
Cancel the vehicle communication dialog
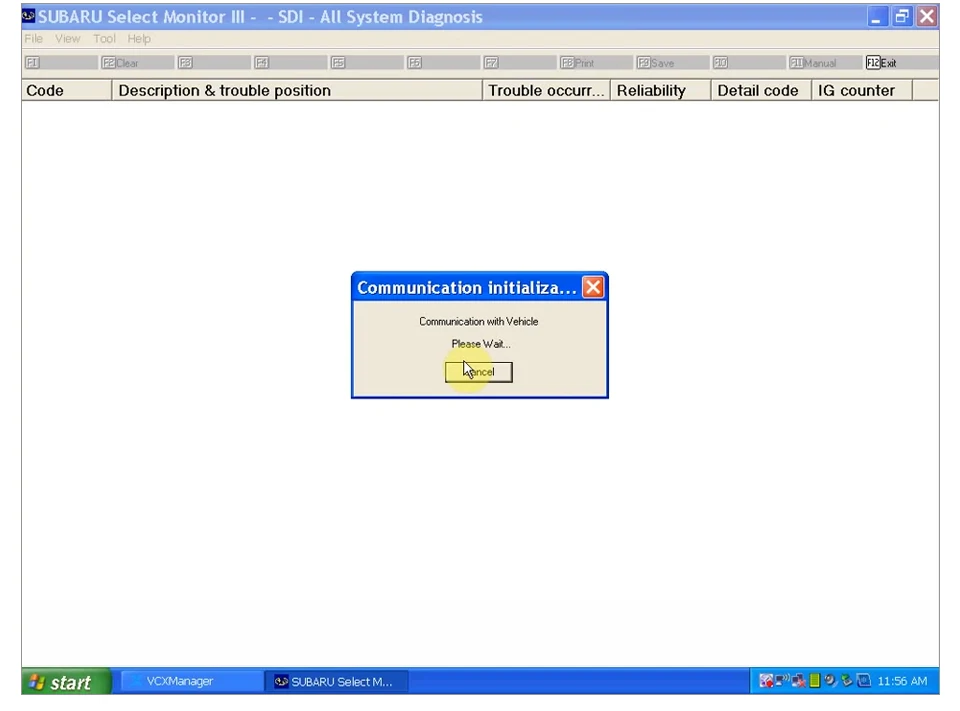478,372
